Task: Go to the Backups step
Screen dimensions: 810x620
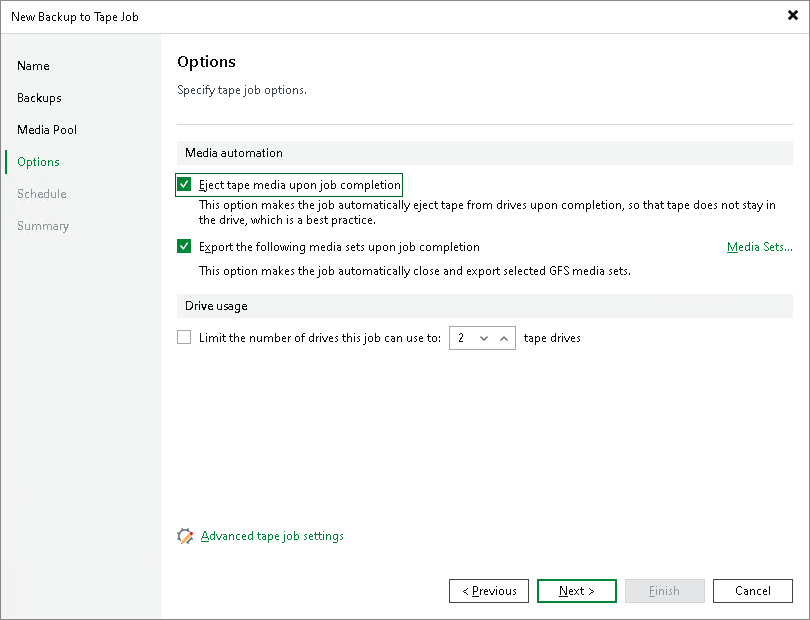Action: coord(41,98)
